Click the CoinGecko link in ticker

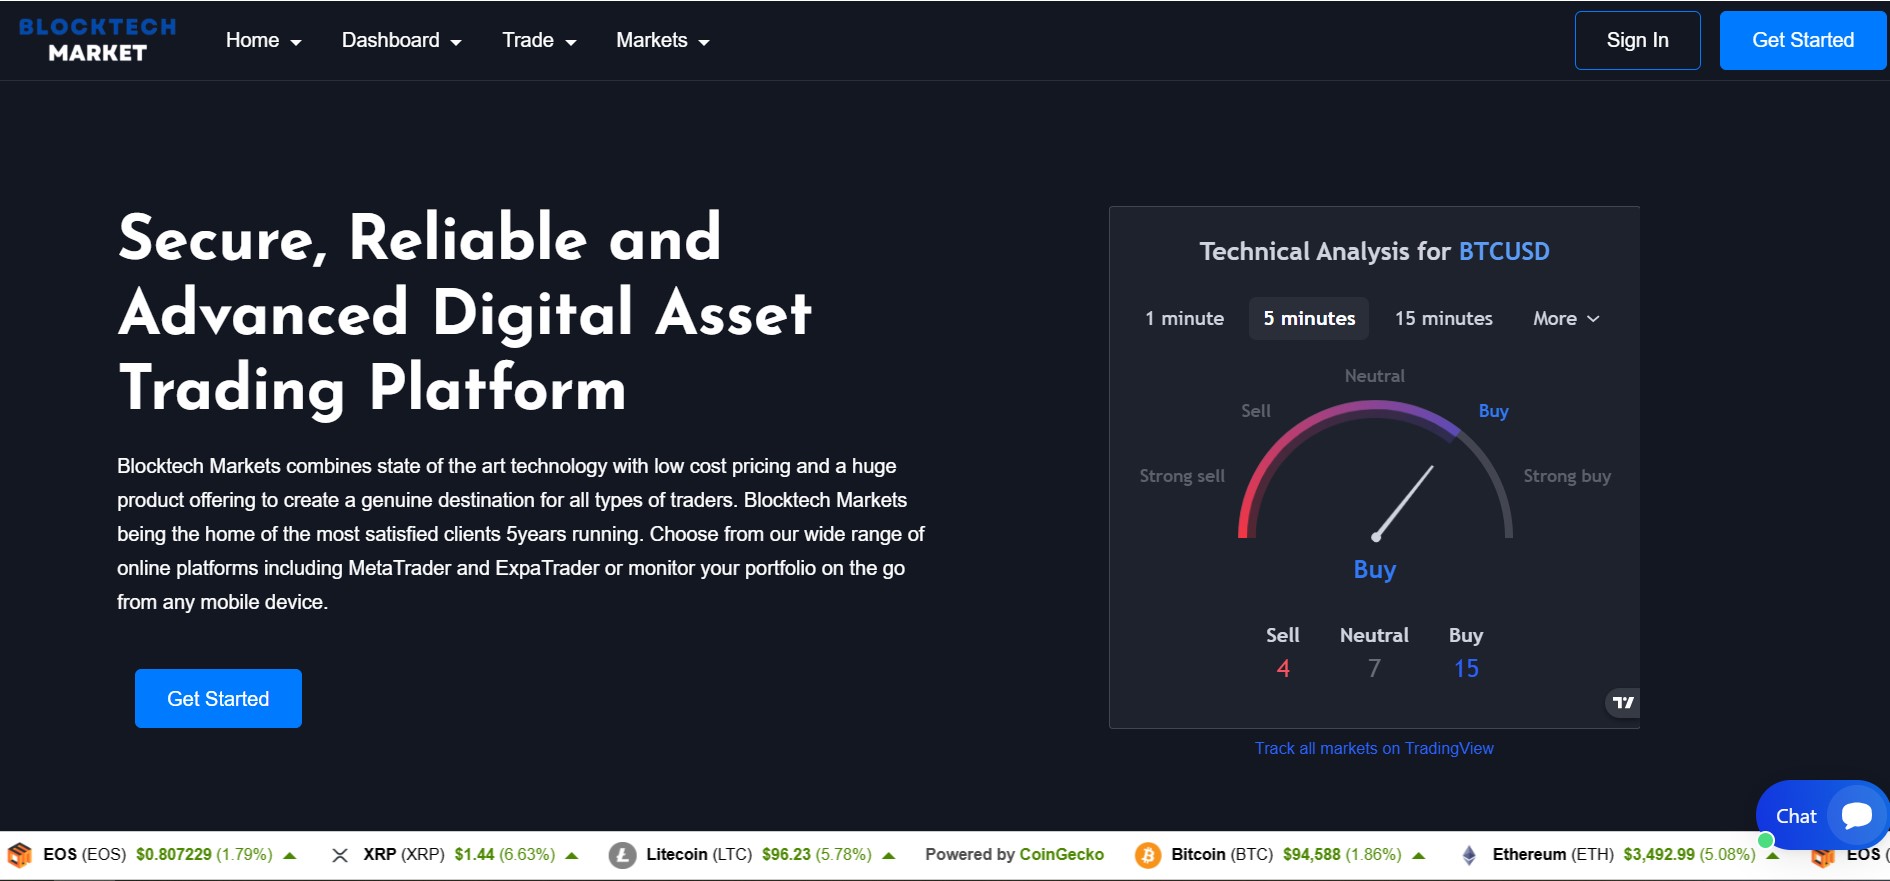pyautogui.click(x=1061, y=854)
